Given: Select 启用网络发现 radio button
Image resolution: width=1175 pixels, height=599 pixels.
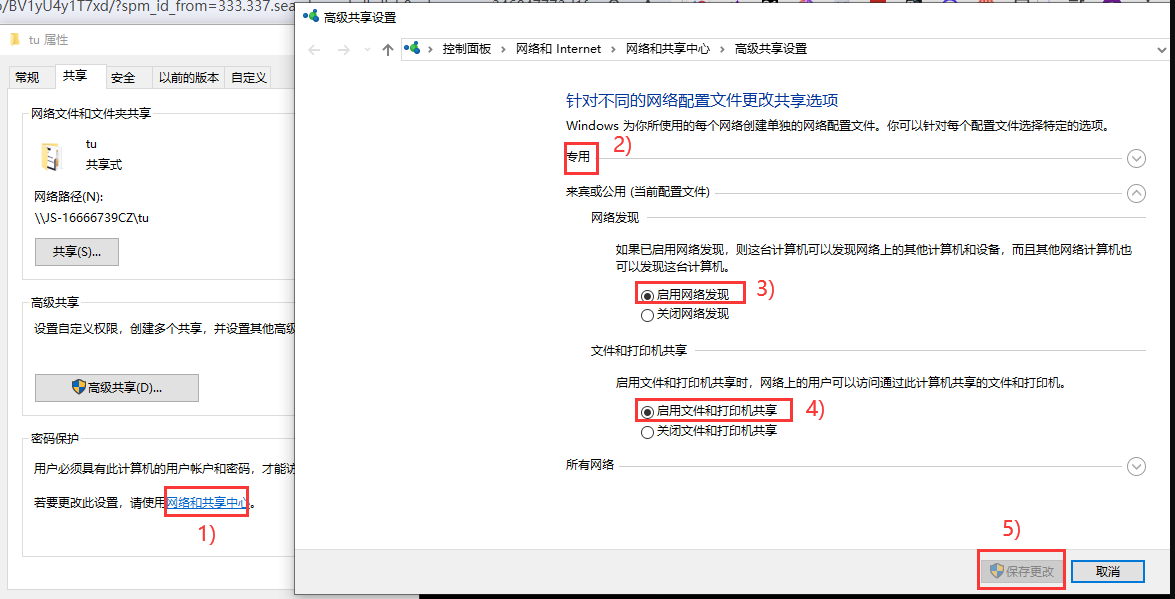Looking at the screenshot, I should click(x=648, y=295).
